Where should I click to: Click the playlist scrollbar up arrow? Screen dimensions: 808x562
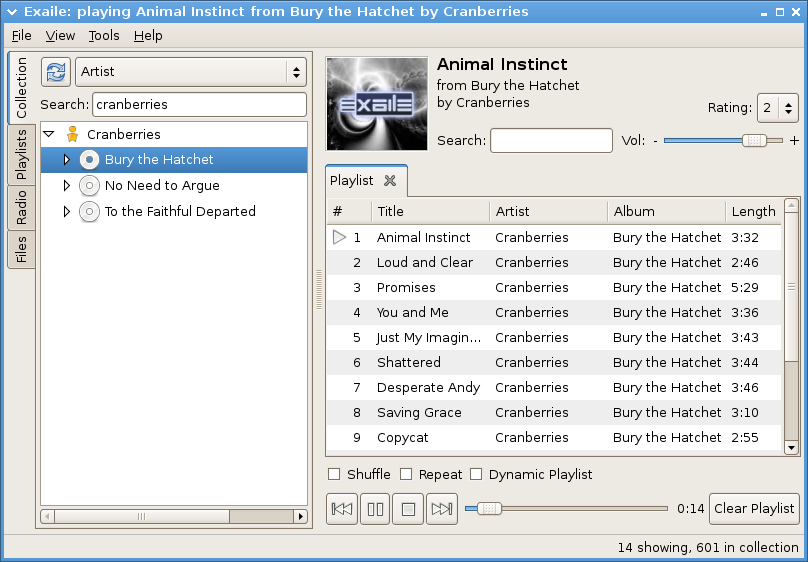click(791, 206)
